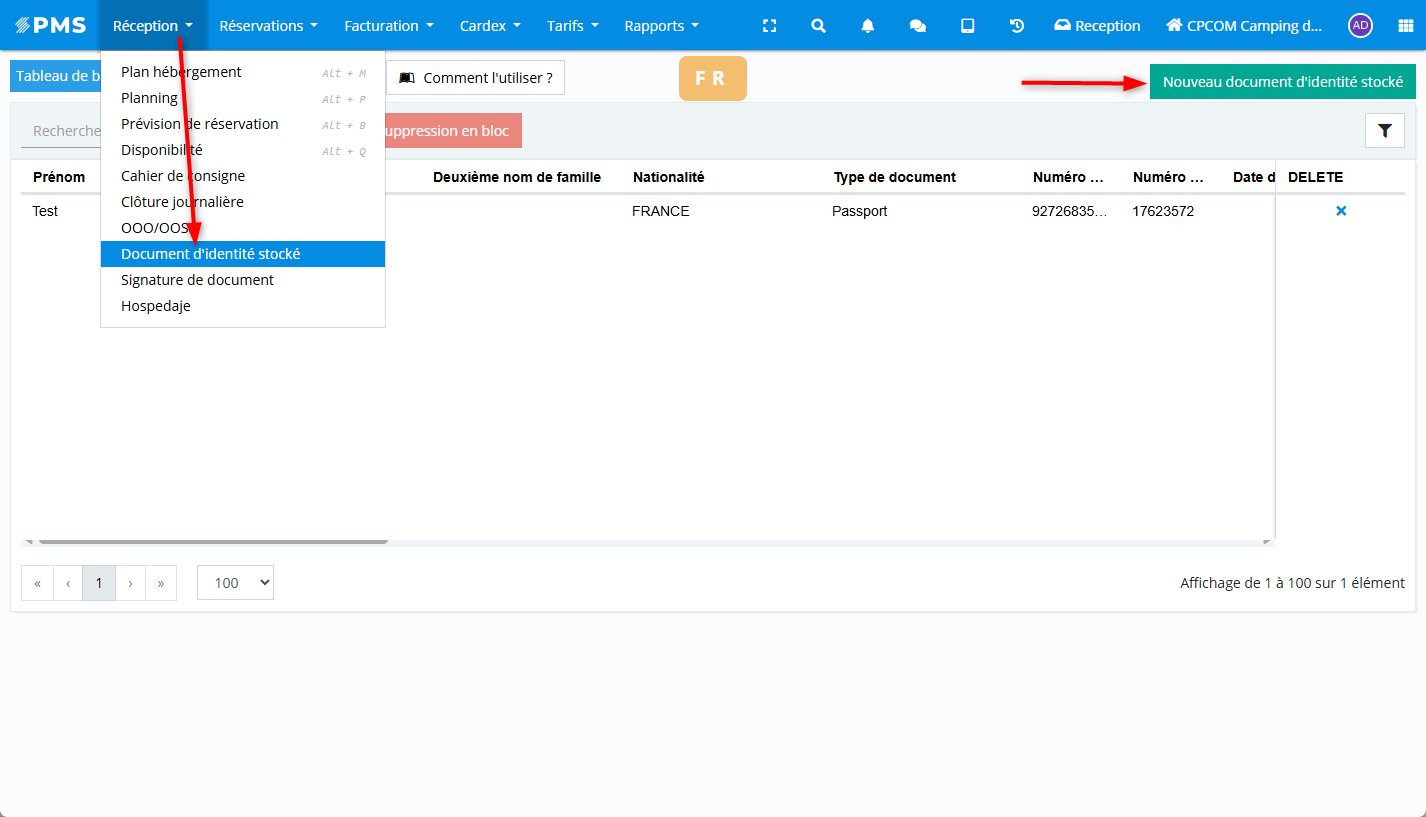
Task: Expand the Réservations dropdown menu
Action: [x=268, y=26]
